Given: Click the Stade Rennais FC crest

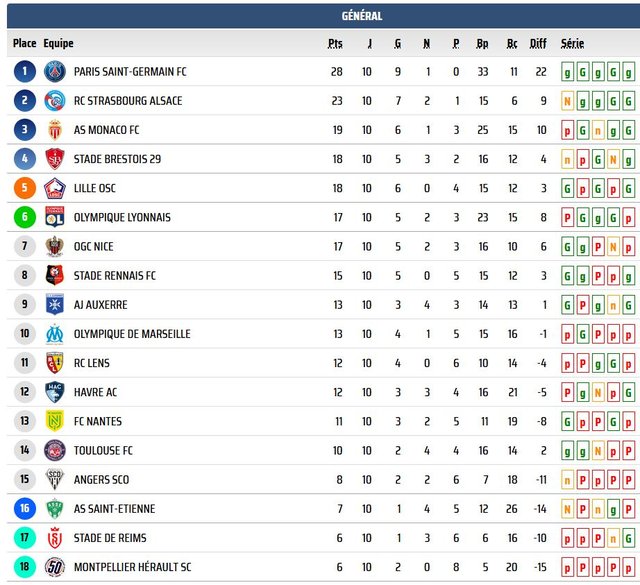Looking at the screenshot, I should [x=55, y=276].
